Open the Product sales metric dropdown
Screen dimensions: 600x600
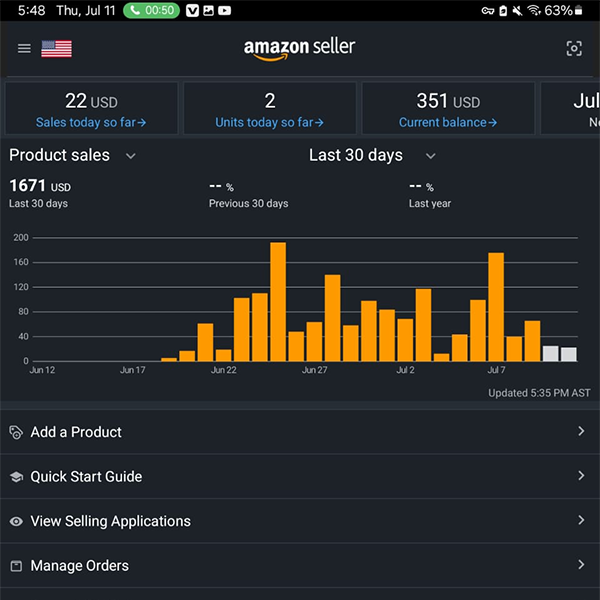point(130,156)
